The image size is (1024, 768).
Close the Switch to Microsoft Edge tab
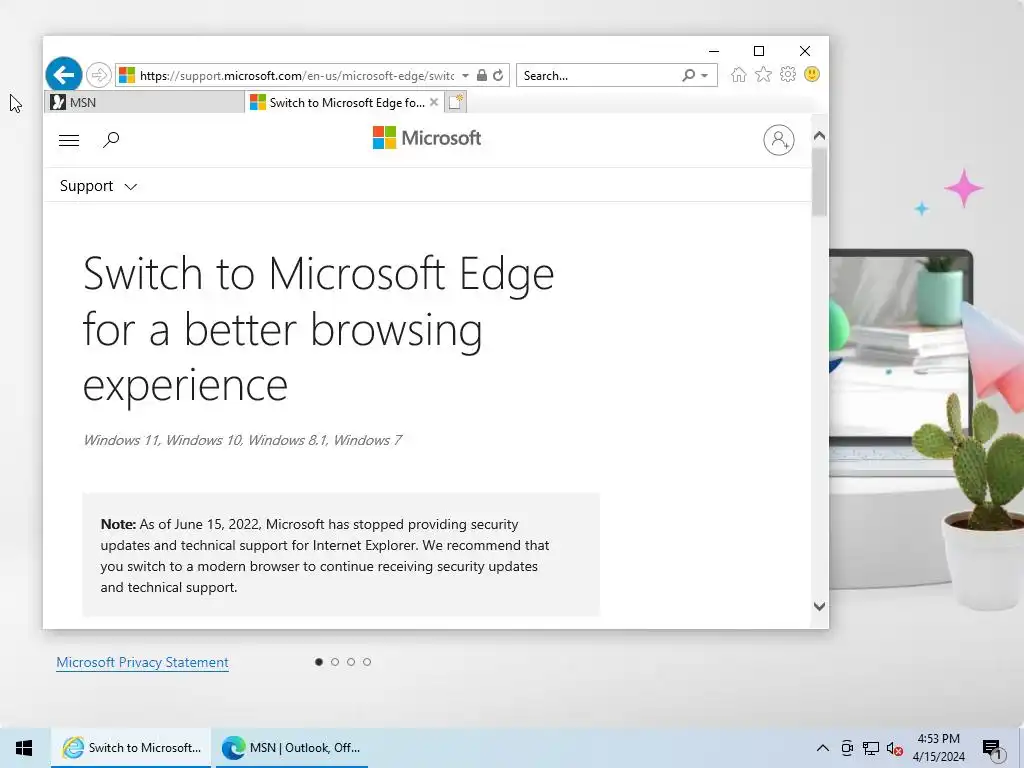[x=434, y=102]
